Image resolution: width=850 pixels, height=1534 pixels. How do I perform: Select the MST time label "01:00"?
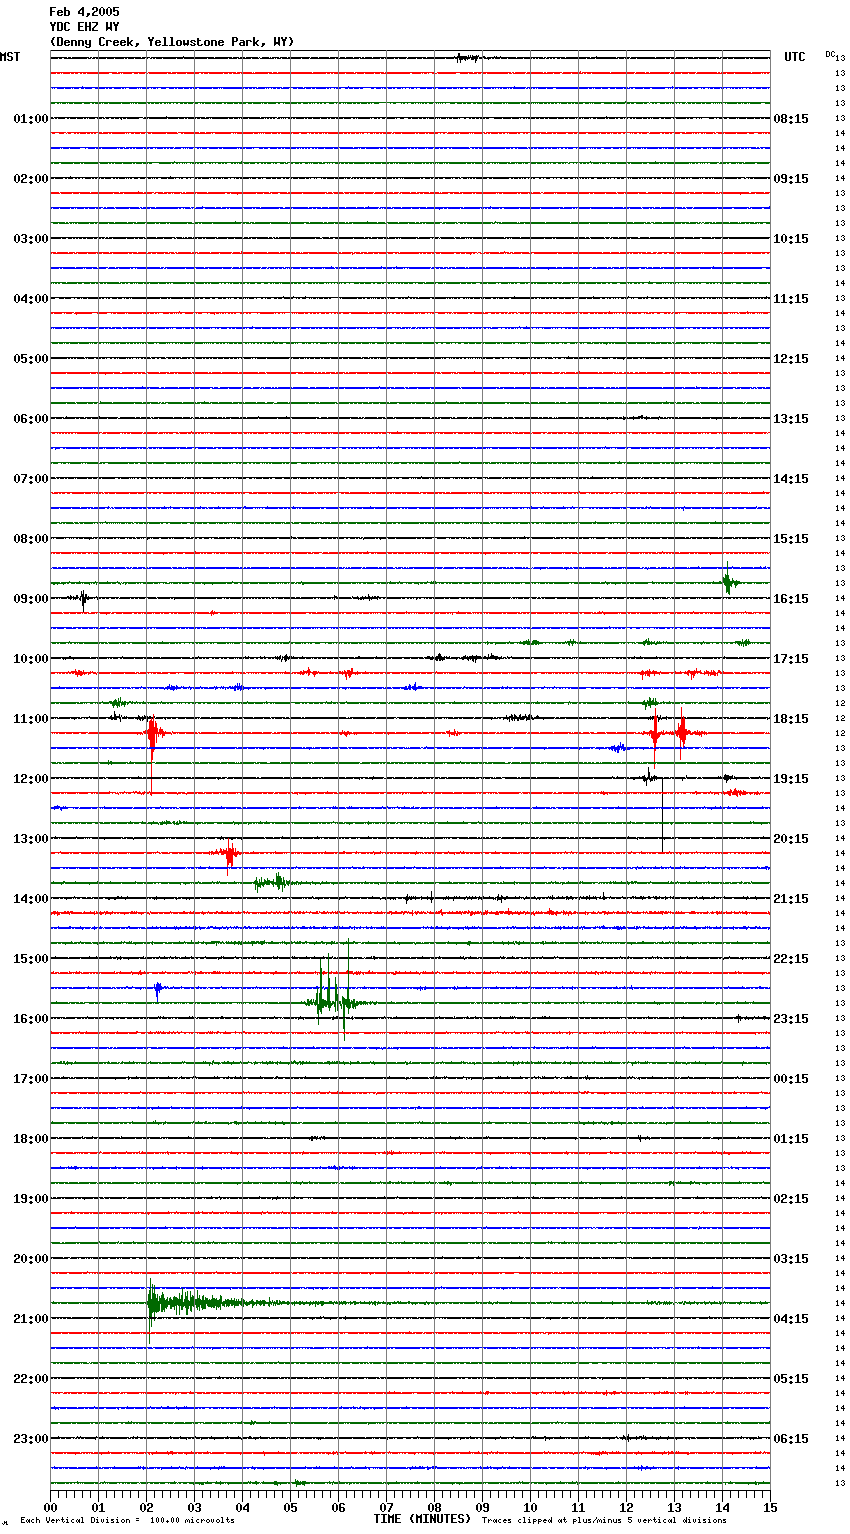(31, 119)
